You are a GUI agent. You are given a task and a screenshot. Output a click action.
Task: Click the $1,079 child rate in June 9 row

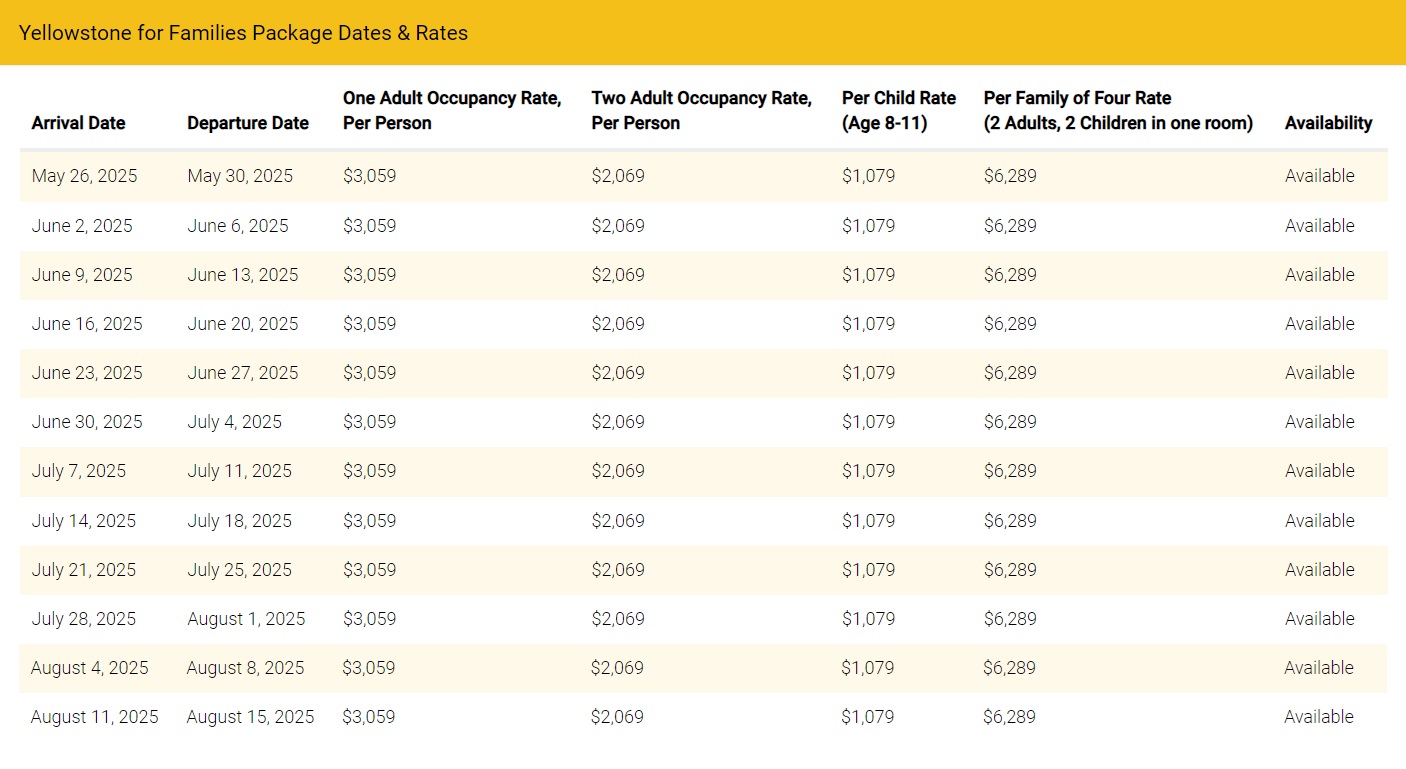point(869,275)
